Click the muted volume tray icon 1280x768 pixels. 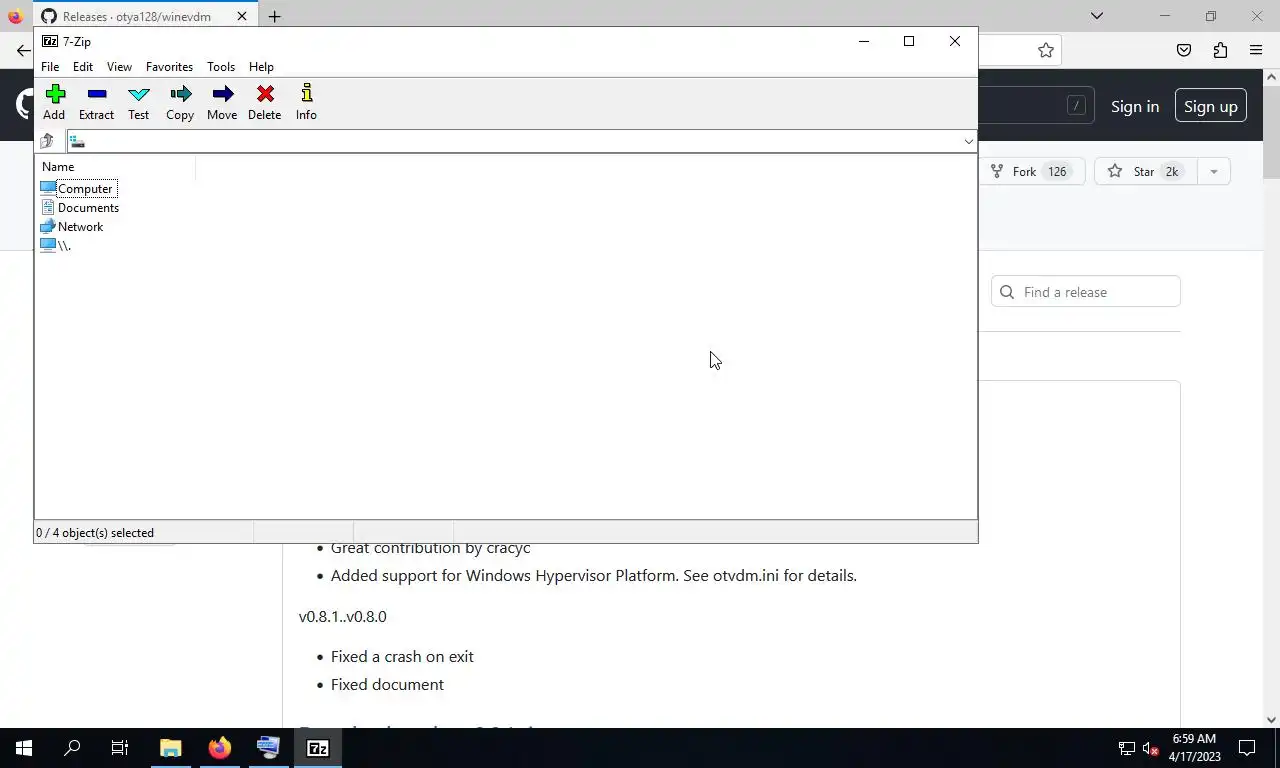point(1150,748)
